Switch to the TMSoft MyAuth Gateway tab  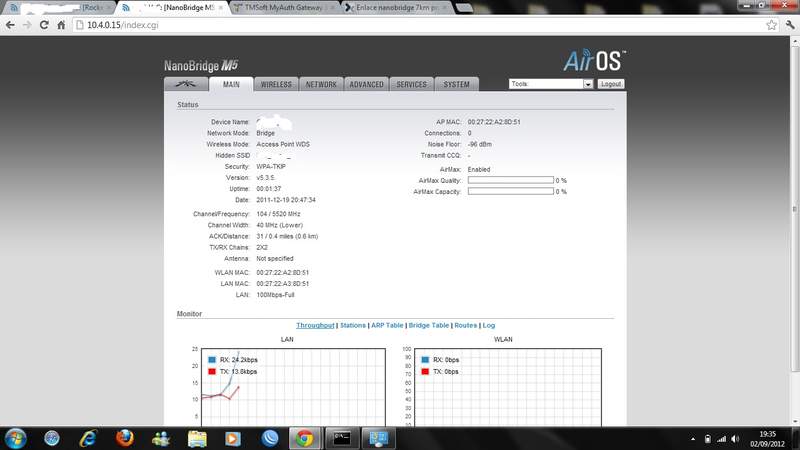tap(285, 8)
